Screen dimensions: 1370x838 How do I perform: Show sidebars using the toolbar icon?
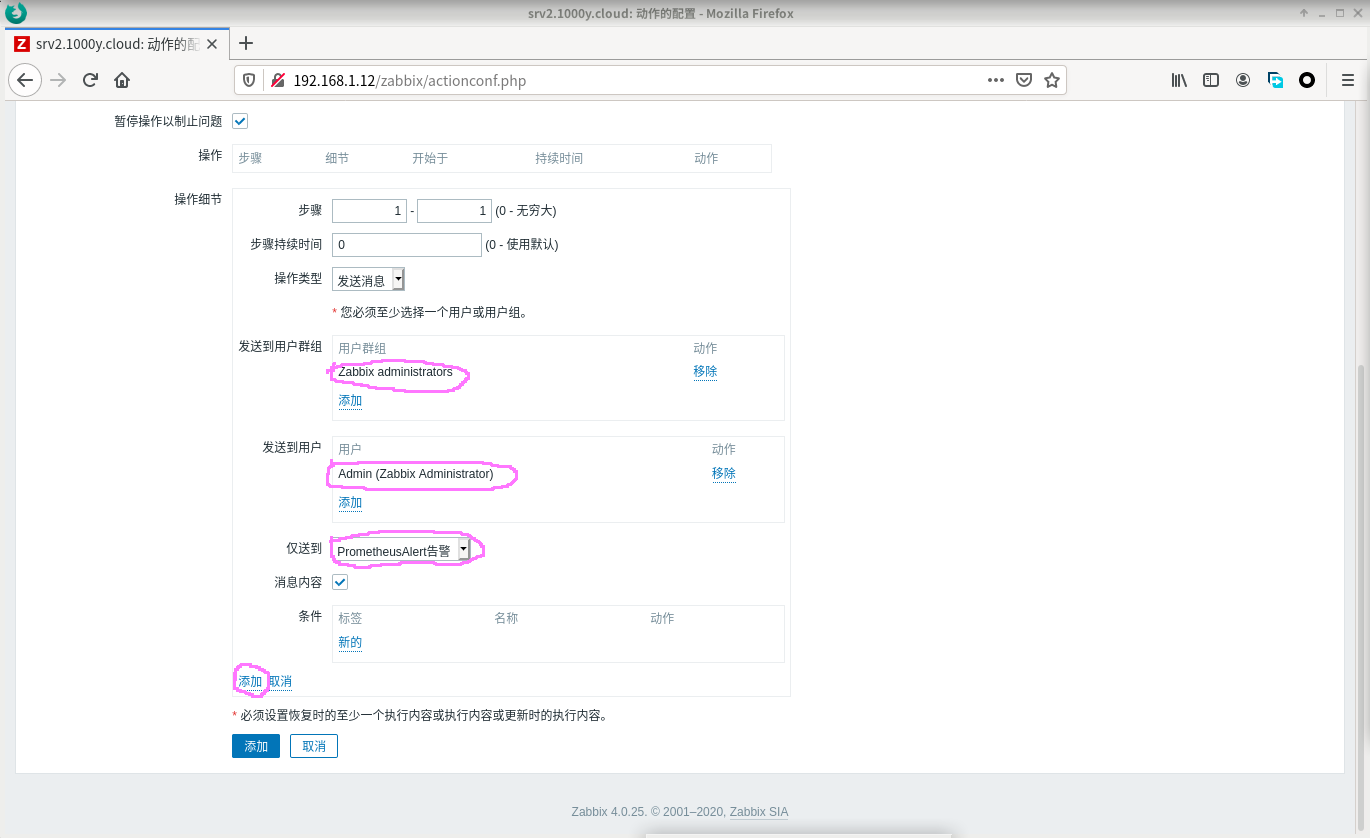click(x=1211, y=80)
